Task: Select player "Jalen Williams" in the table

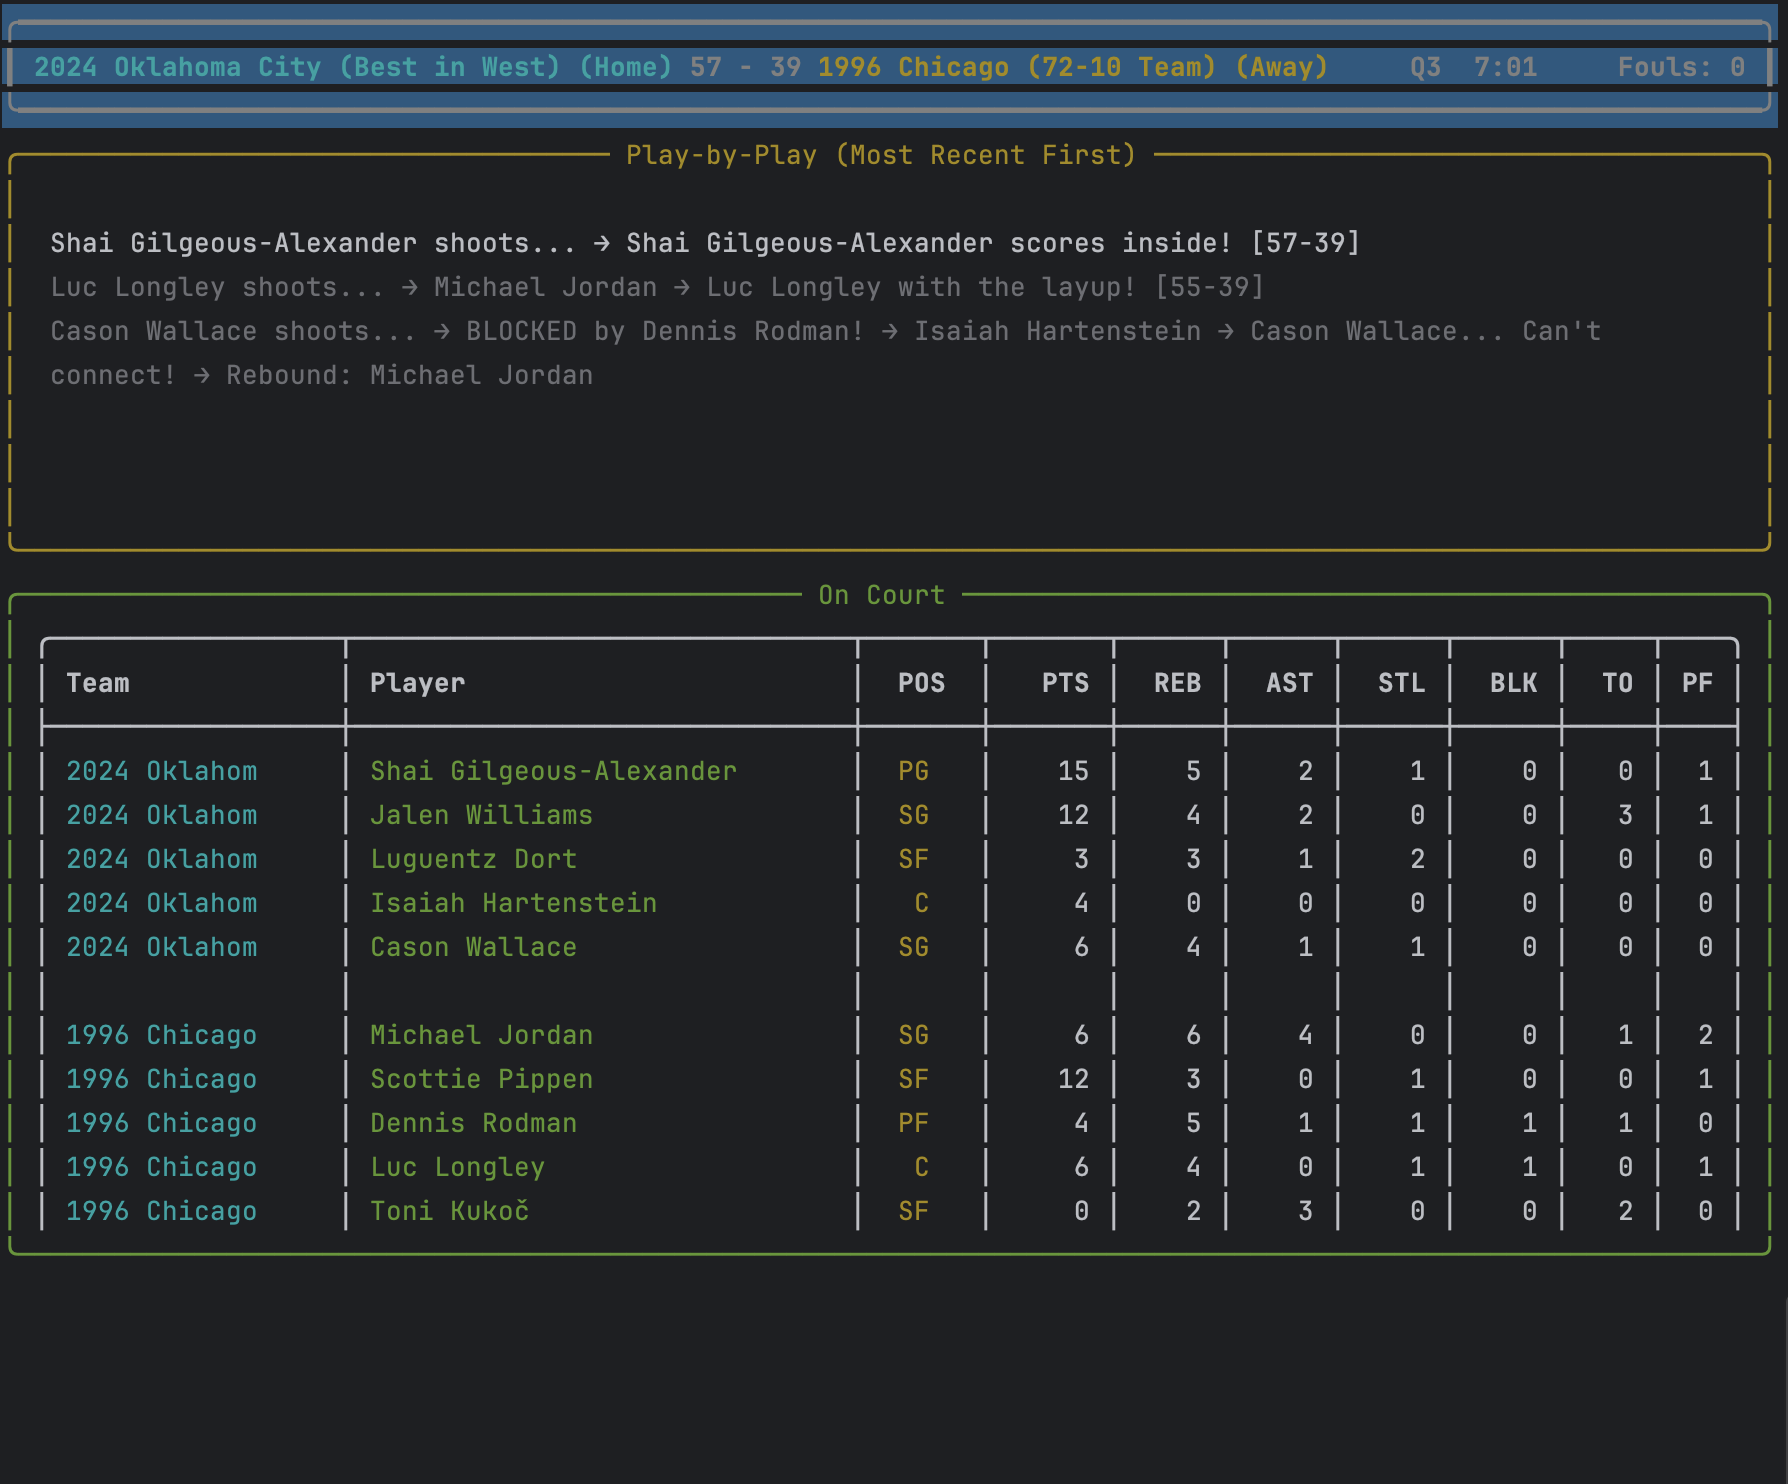Action: [x=481, y=815]
